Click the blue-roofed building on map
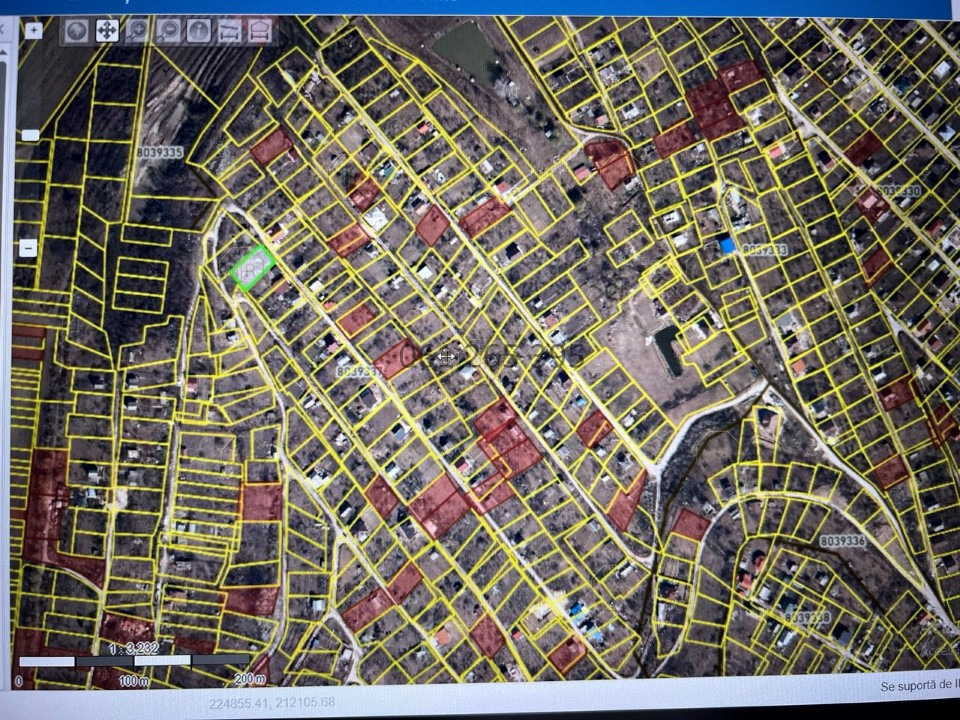 point(727,245)
